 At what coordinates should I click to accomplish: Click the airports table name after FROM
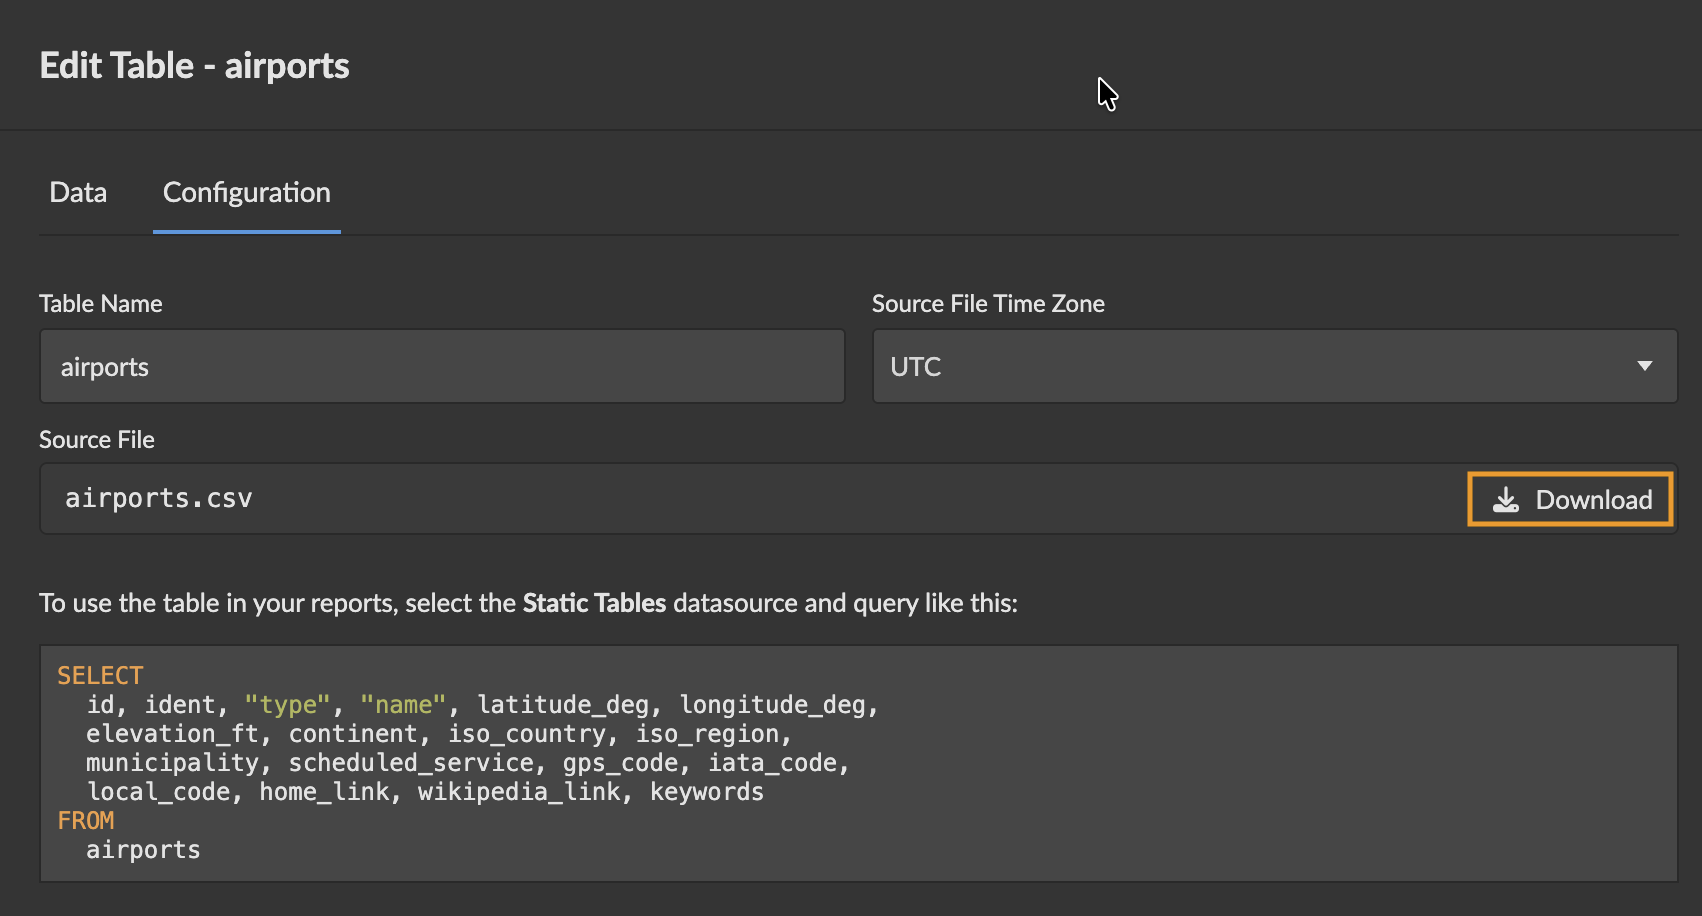tap(143, 850)
